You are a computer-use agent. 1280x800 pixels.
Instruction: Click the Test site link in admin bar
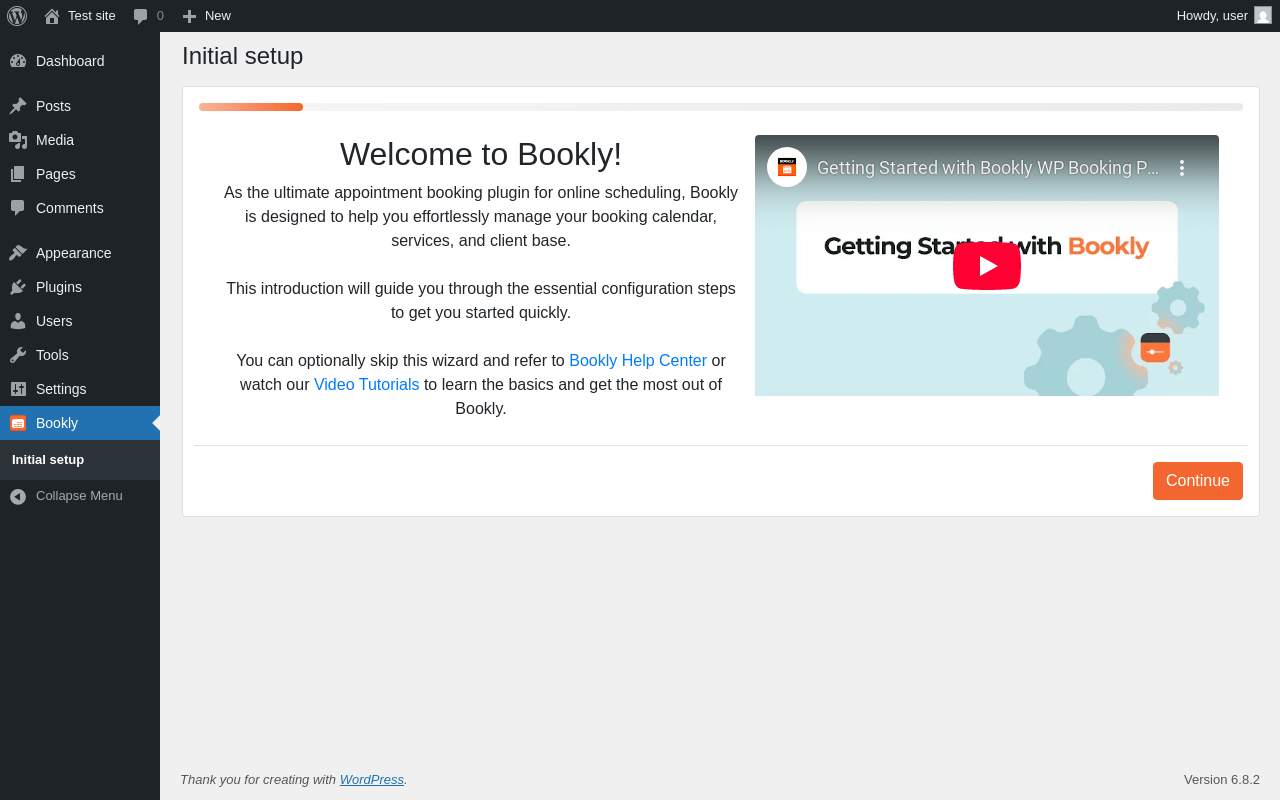click(92, 16)
